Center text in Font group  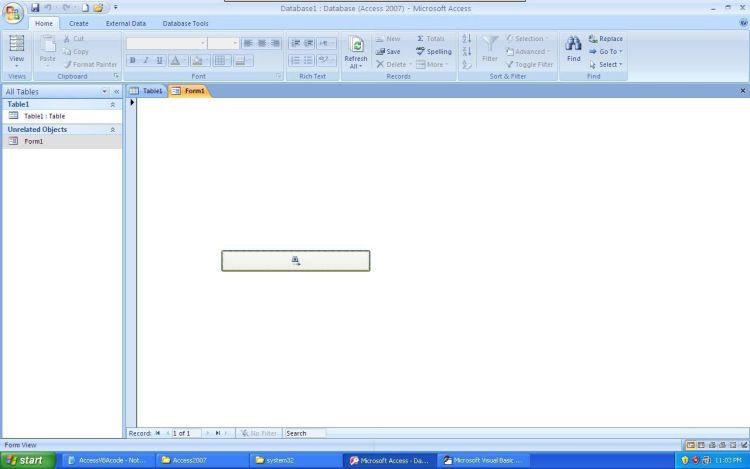(x=262, y=44)
